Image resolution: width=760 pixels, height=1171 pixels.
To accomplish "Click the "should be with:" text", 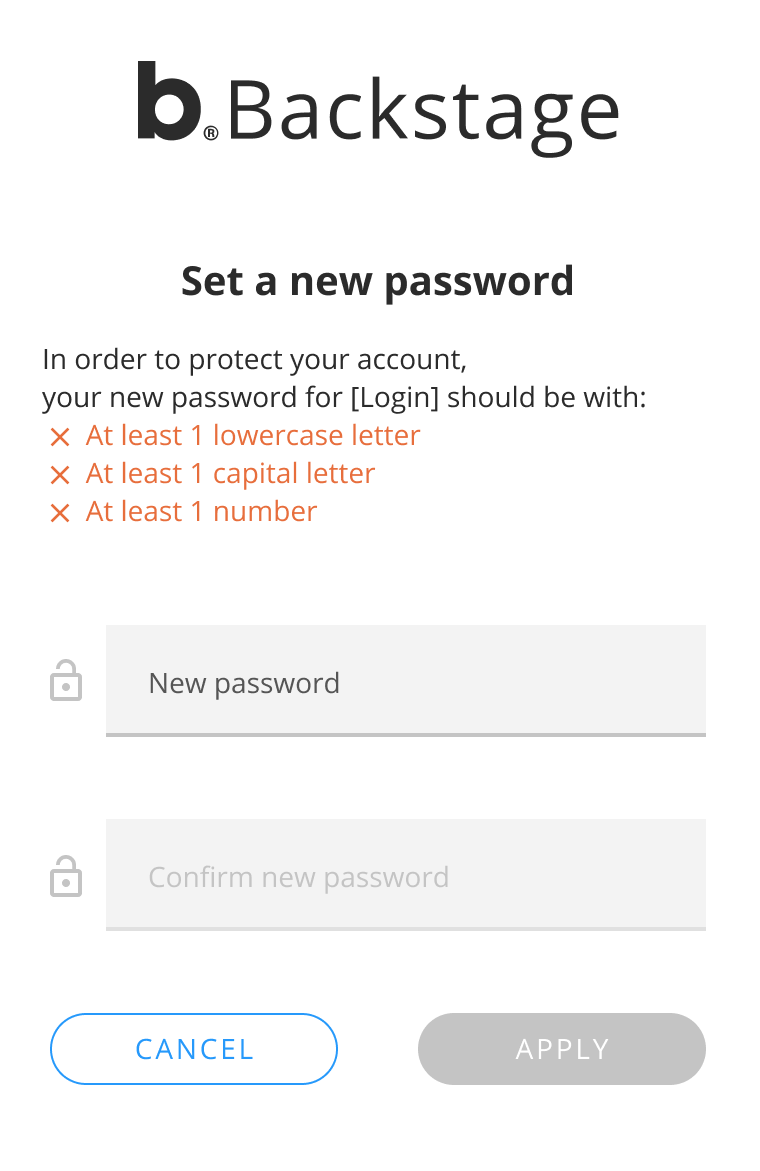I will [x=547, y=398].
